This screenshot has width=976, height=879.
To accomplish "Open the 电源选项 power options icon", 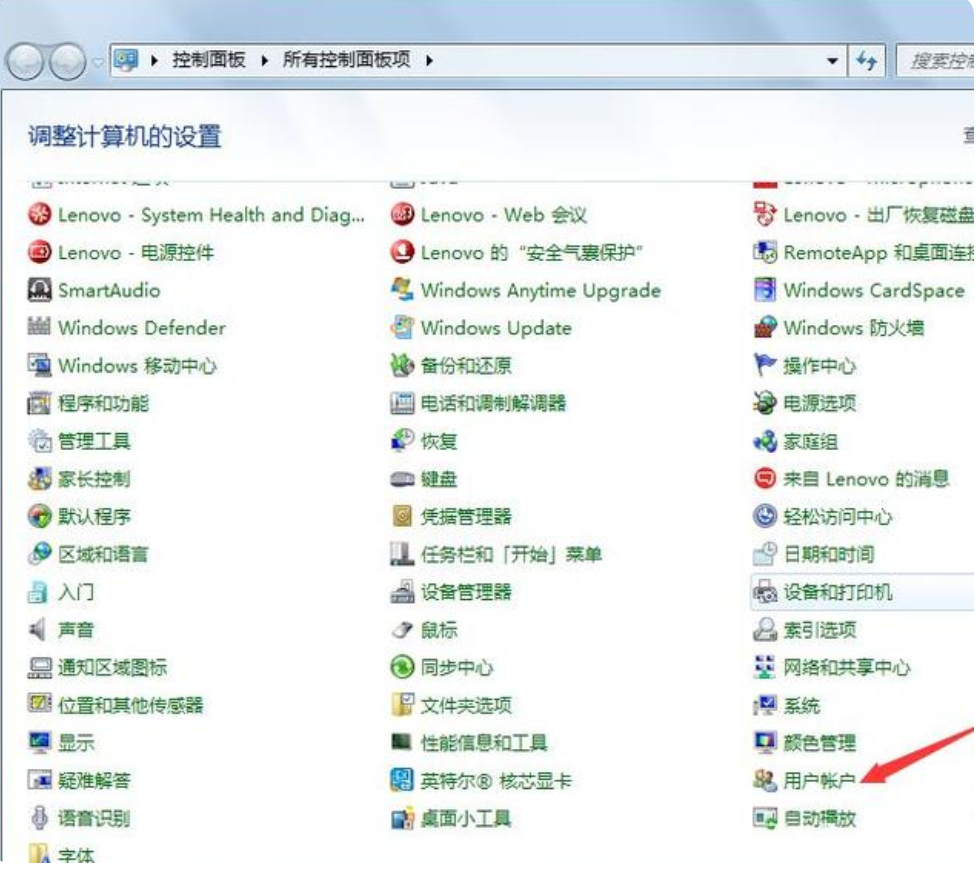I will tap(765, 404).
